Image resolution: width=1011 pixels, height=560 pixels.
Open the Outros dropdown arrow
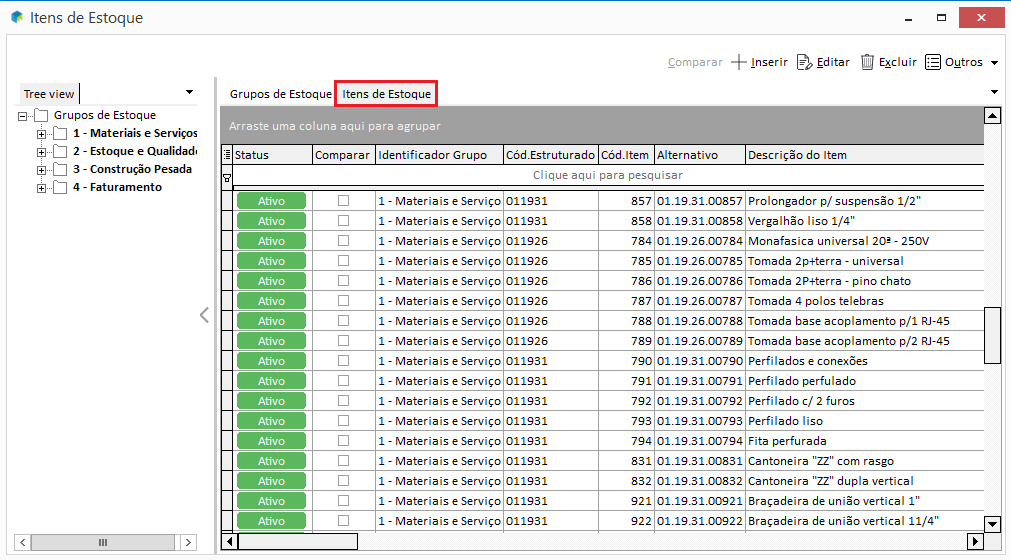tap(994, 63)
